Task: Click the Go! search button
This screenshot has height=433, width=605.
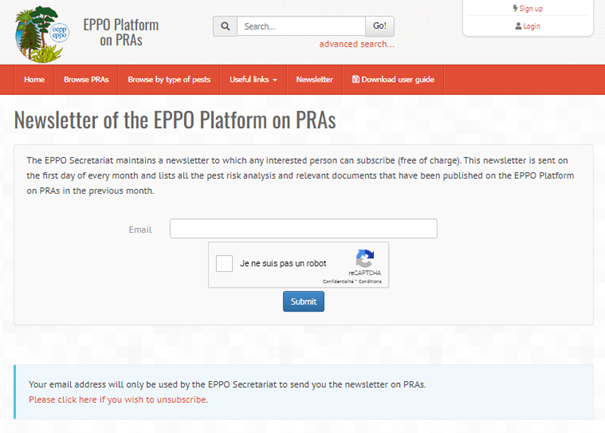Action: click(380, 26)
